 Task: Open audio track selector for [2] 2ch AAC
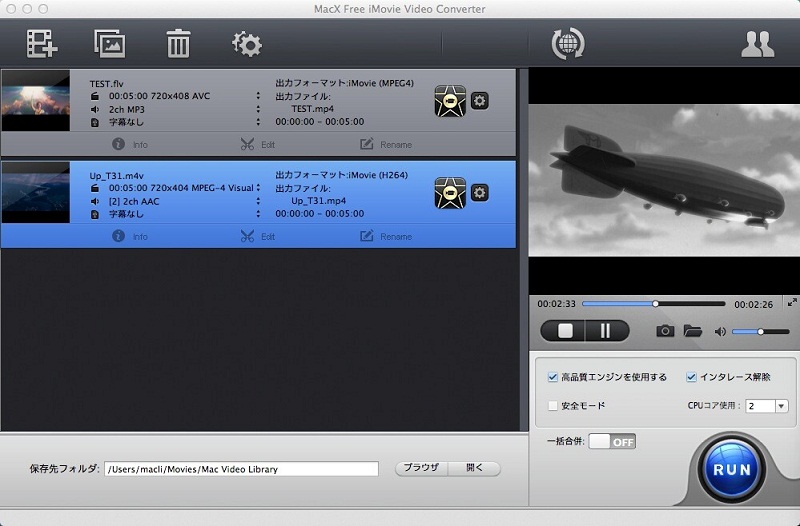[258, 201]
